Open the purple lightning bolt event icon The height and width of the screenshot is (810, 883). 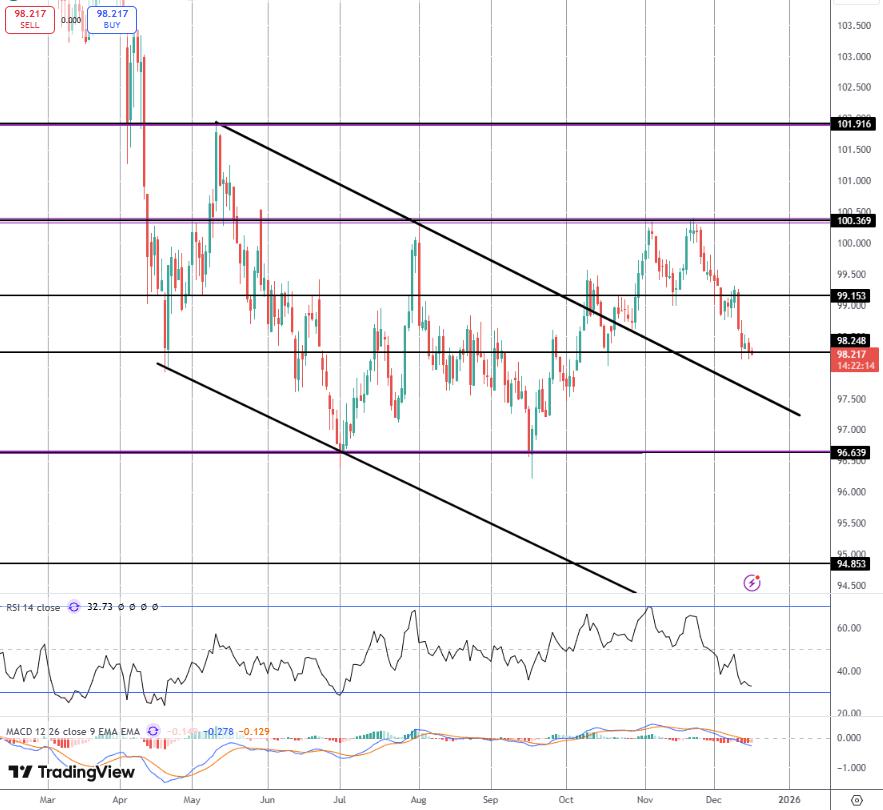coord(752,582)
